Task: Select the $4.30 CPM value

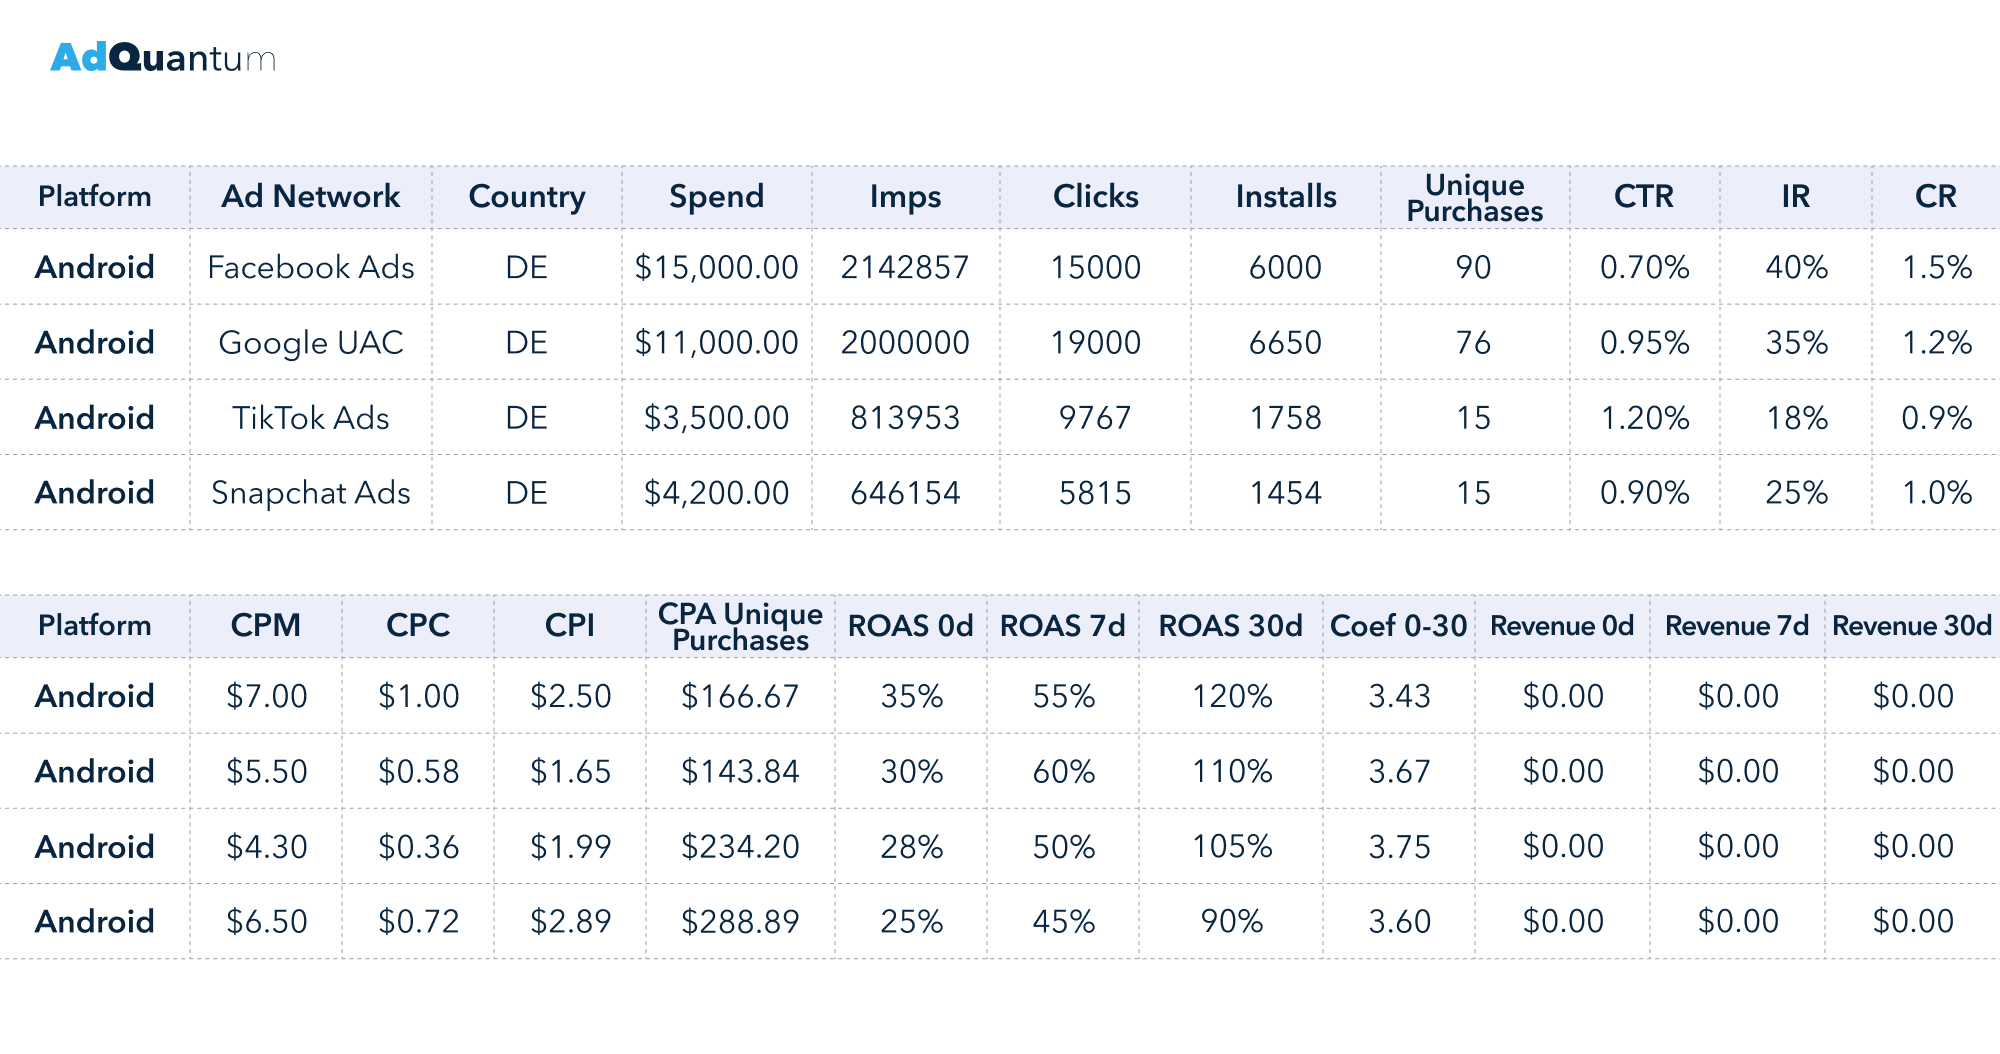Action: [x=266, y=847]
